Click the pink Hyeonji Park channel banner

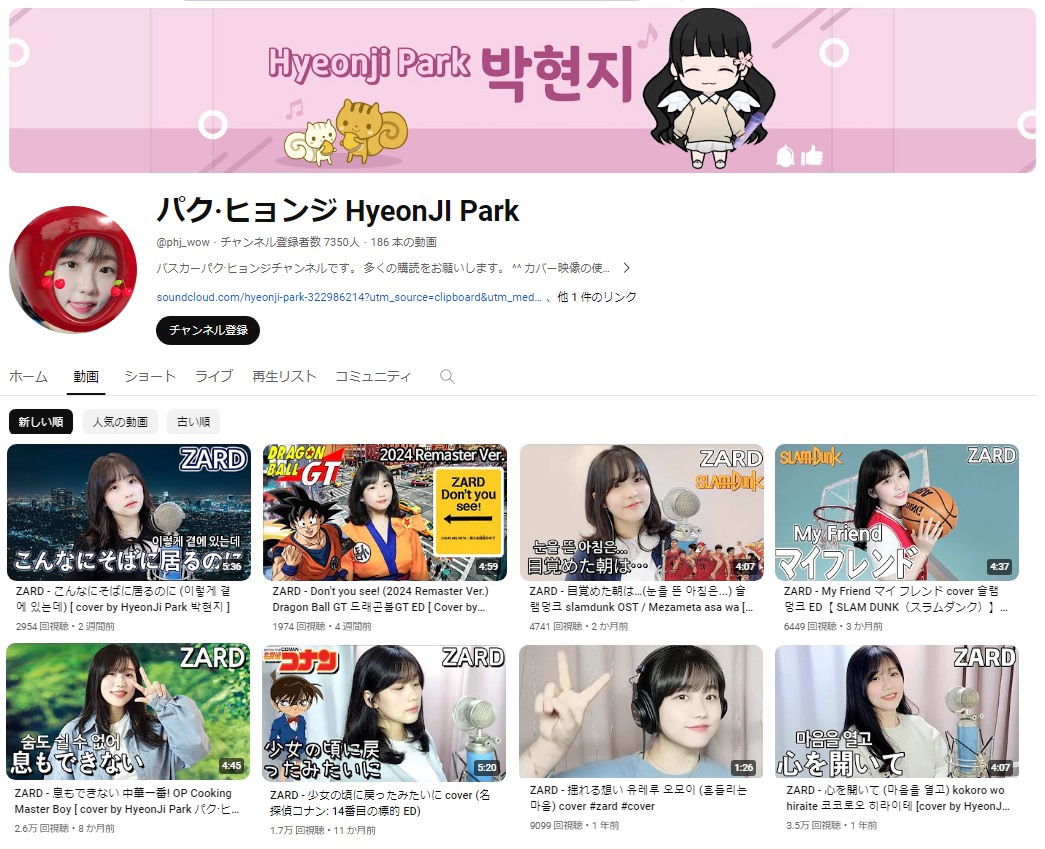coord(522,91)
